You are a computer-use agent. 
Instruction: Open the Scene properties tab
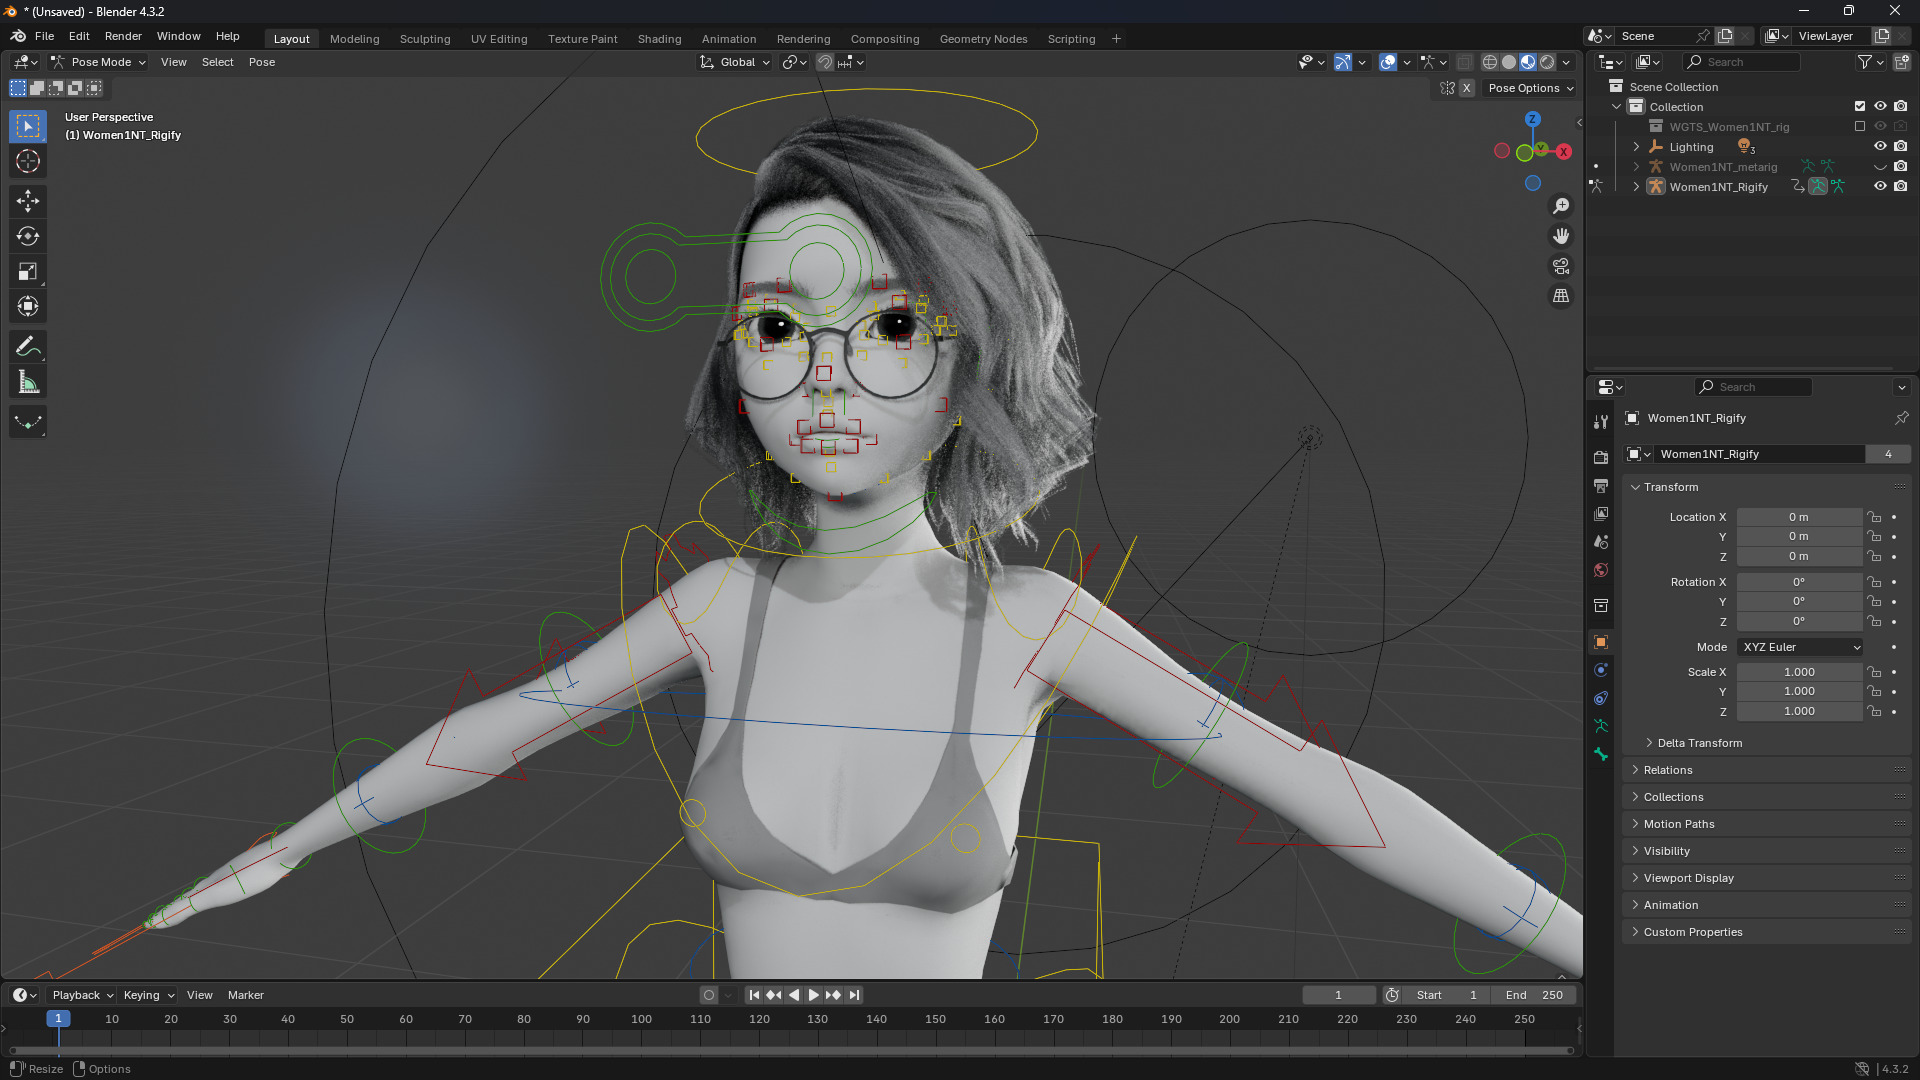1601,541
